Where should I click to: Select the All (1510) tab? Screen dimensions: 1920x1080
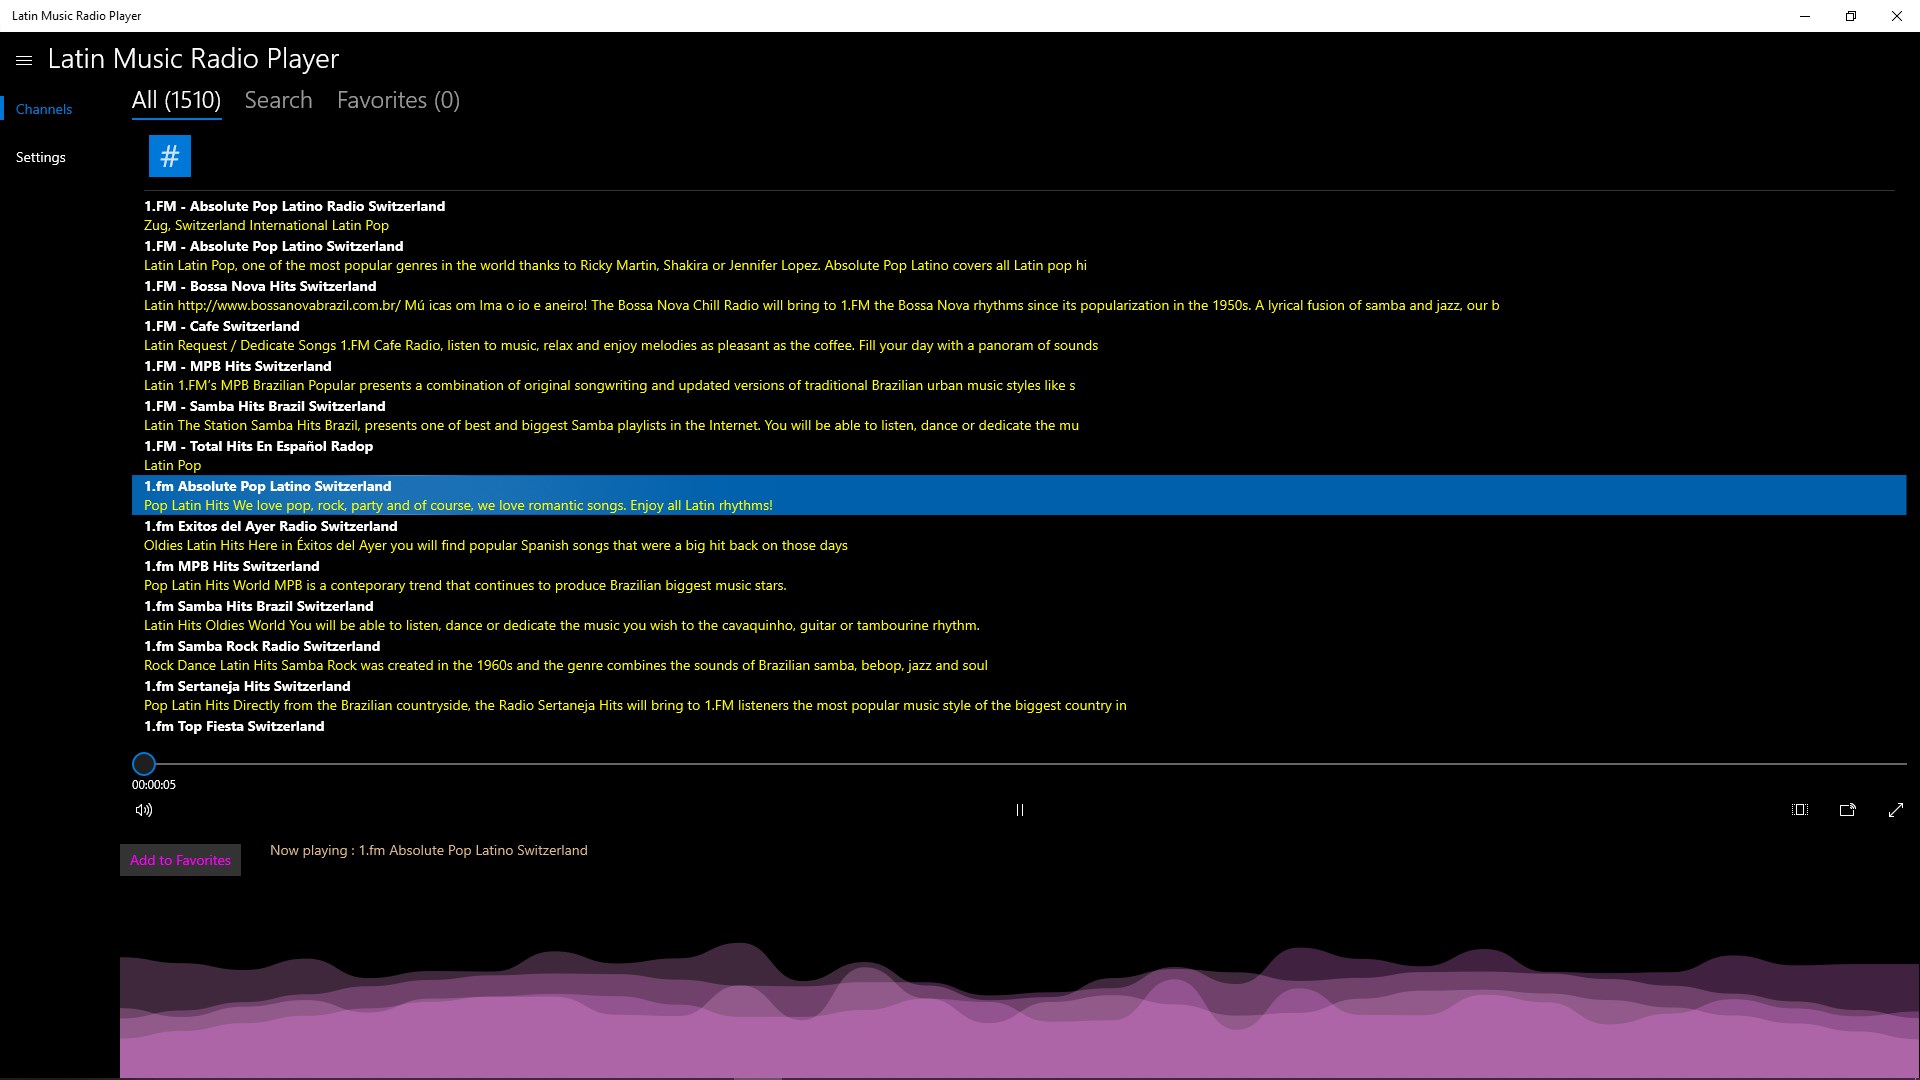[x=176, y=100]
